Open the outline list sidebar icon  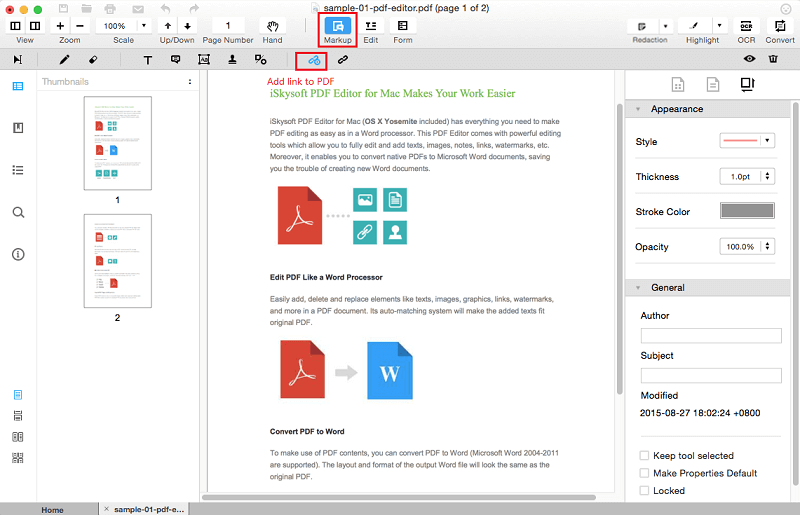tap(18, 170)
